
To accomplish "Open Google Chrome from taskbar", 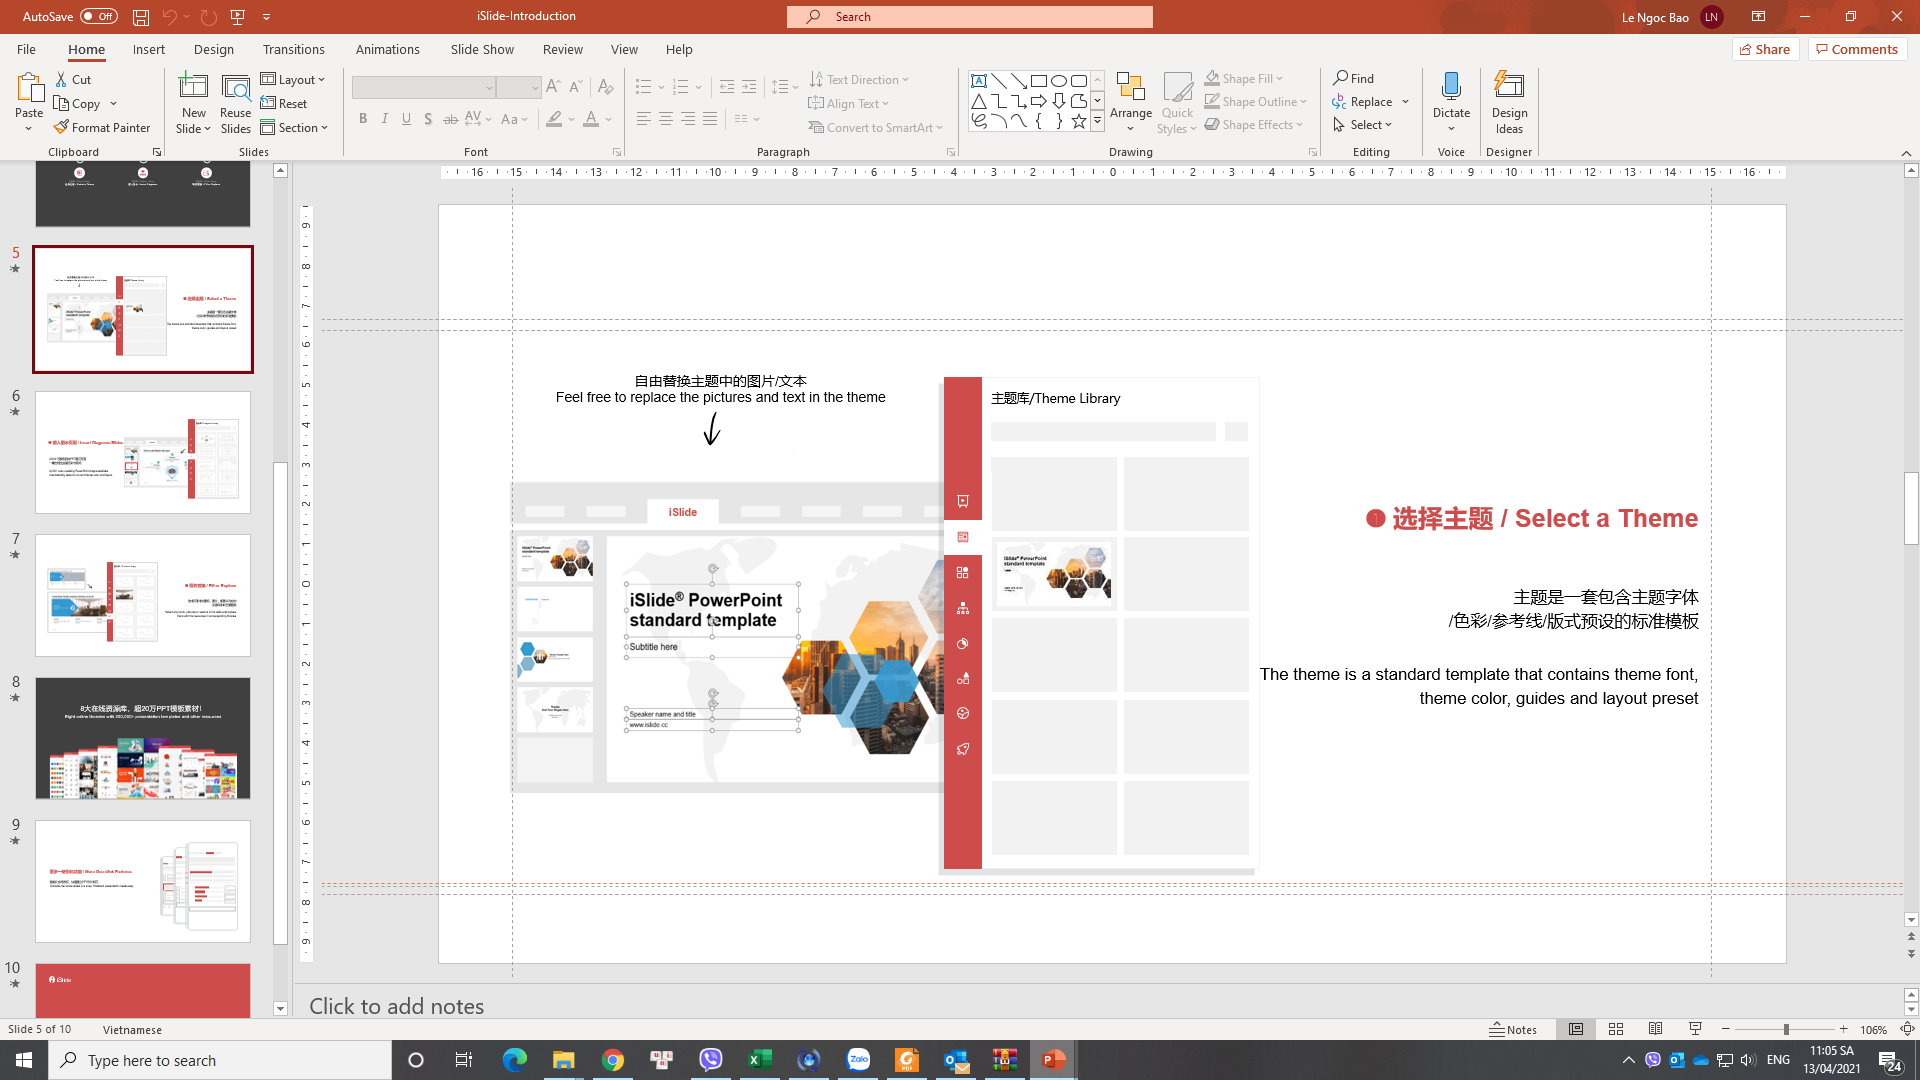I will click(x=613, y=1060).
